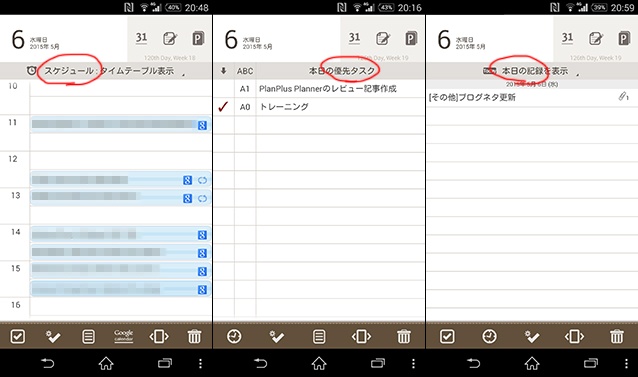The width and height of the screenshot is (638, 377).
Task: Tap the alarm clock icon beside スケジュール
Action: click(31, 71)
